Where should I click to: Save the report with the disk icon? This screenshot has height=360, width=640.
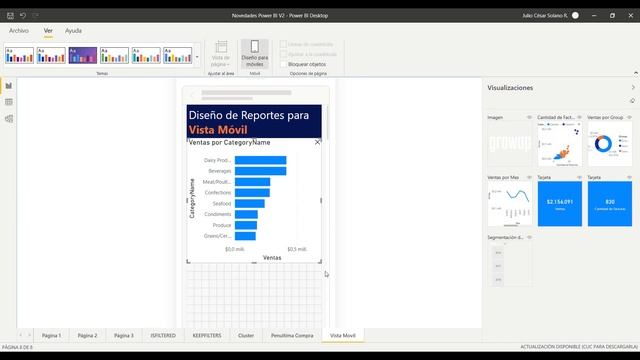[x=10, y=16]
